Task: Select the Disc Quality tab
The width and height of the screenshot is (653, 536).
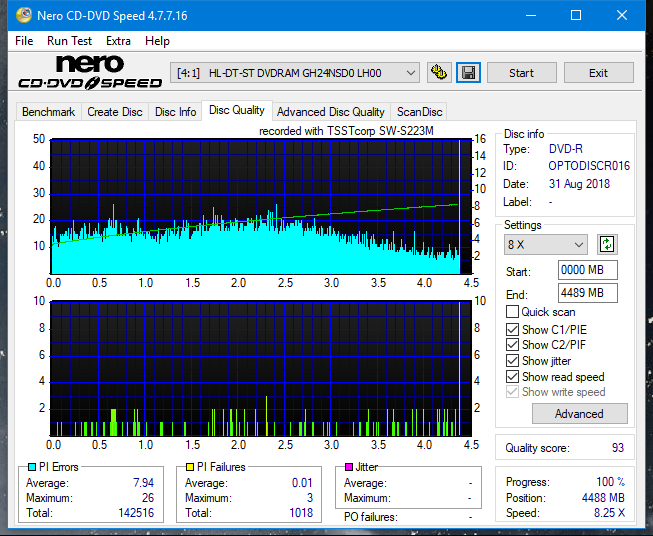Action: tap(237, 110)
